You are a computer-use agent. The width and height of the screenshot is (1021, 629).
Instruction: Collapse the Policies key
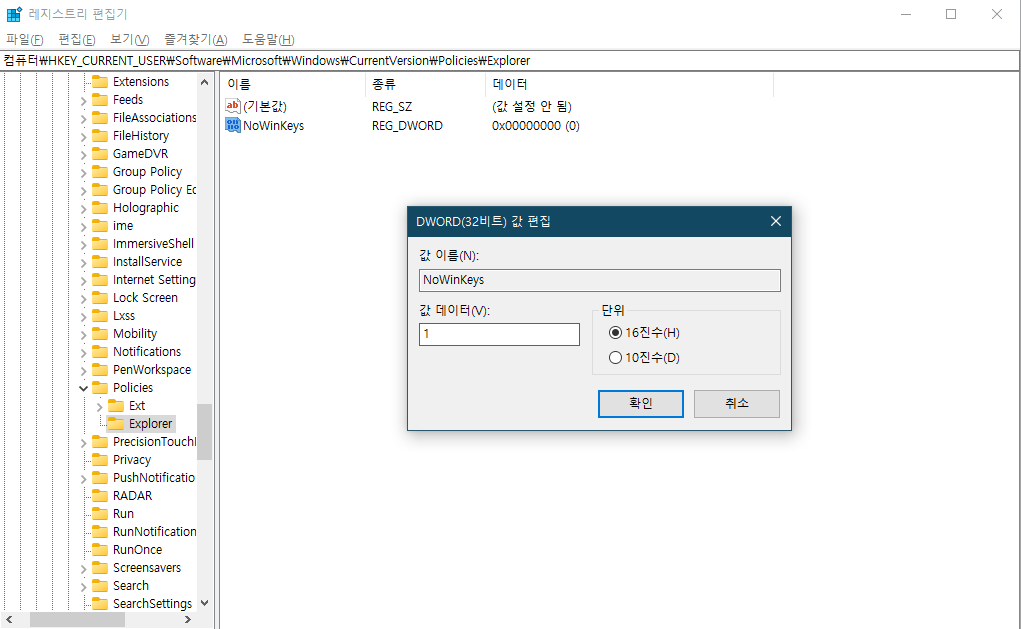coord(83,388)
